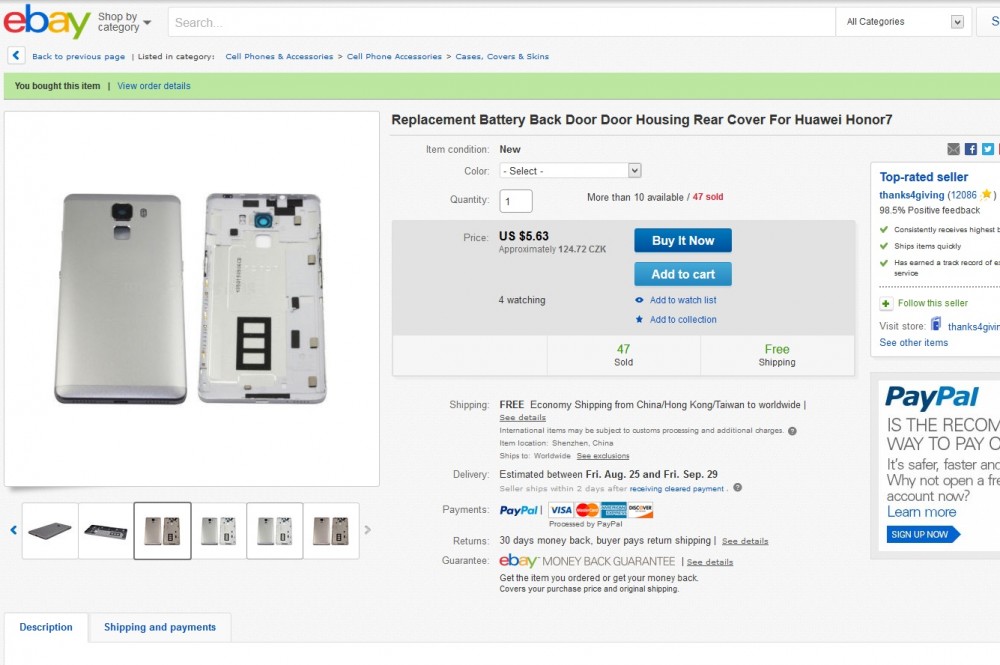
Task: Expand the Shop by category menu
Action: [x=124, y=22]
